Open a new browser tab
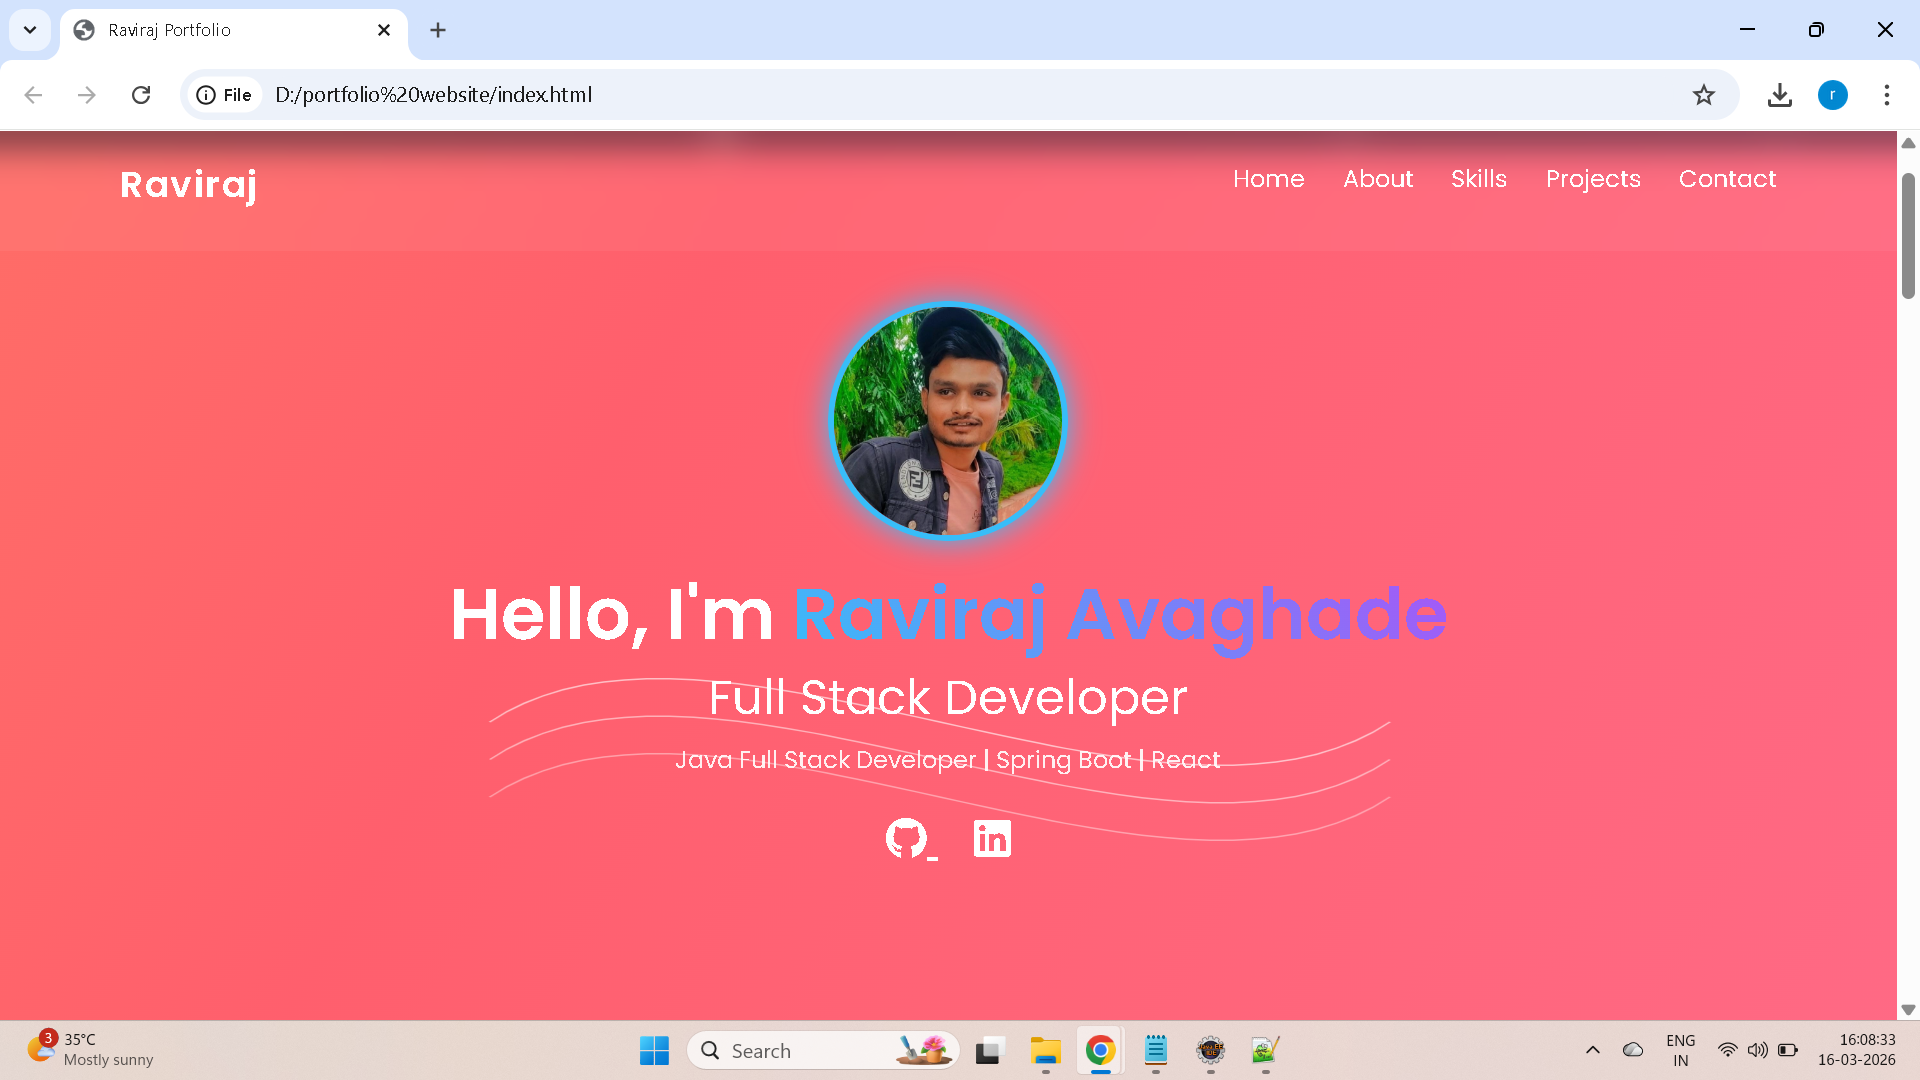 [438, 30]
